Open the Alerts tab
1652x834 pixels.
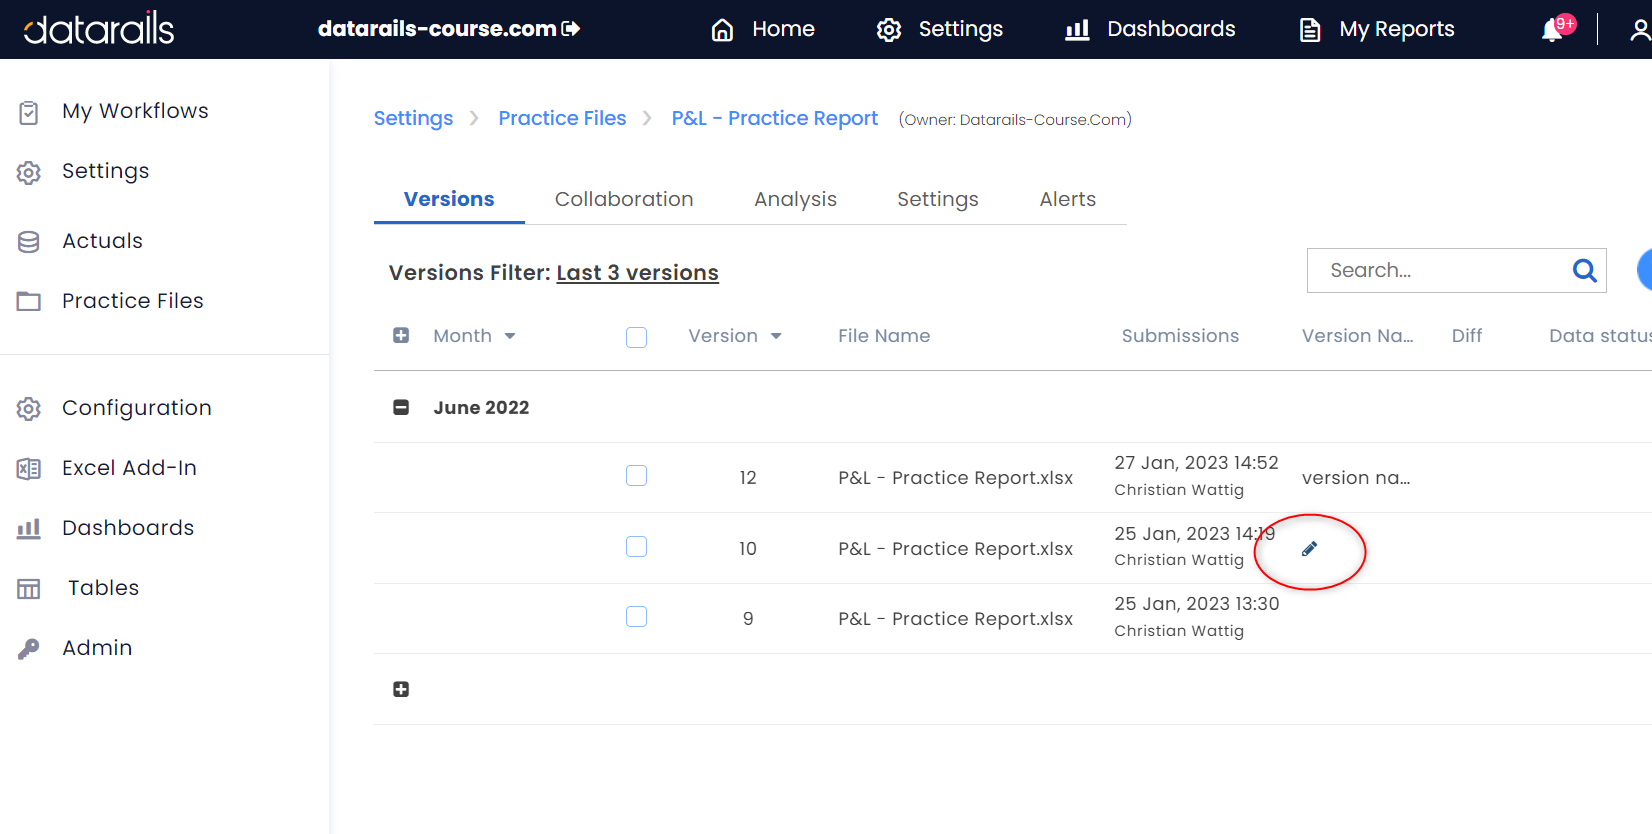point(1068,199)
